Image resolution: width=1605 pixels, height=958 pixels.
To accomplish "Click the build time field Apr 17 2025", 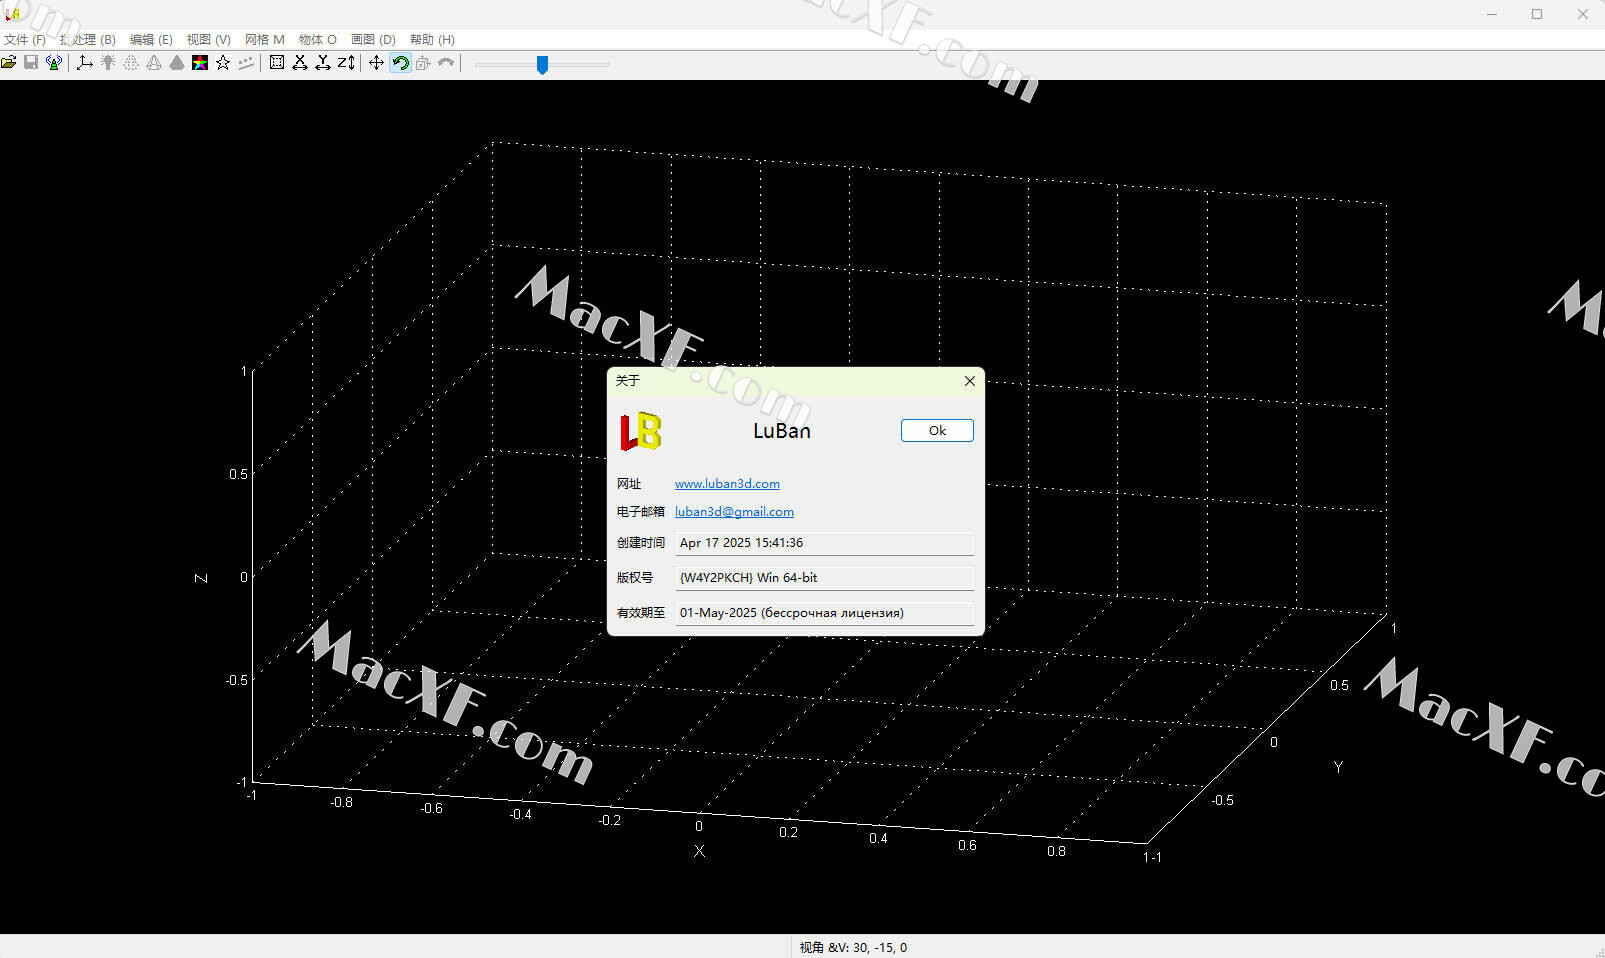I will (x=824, y=543).
